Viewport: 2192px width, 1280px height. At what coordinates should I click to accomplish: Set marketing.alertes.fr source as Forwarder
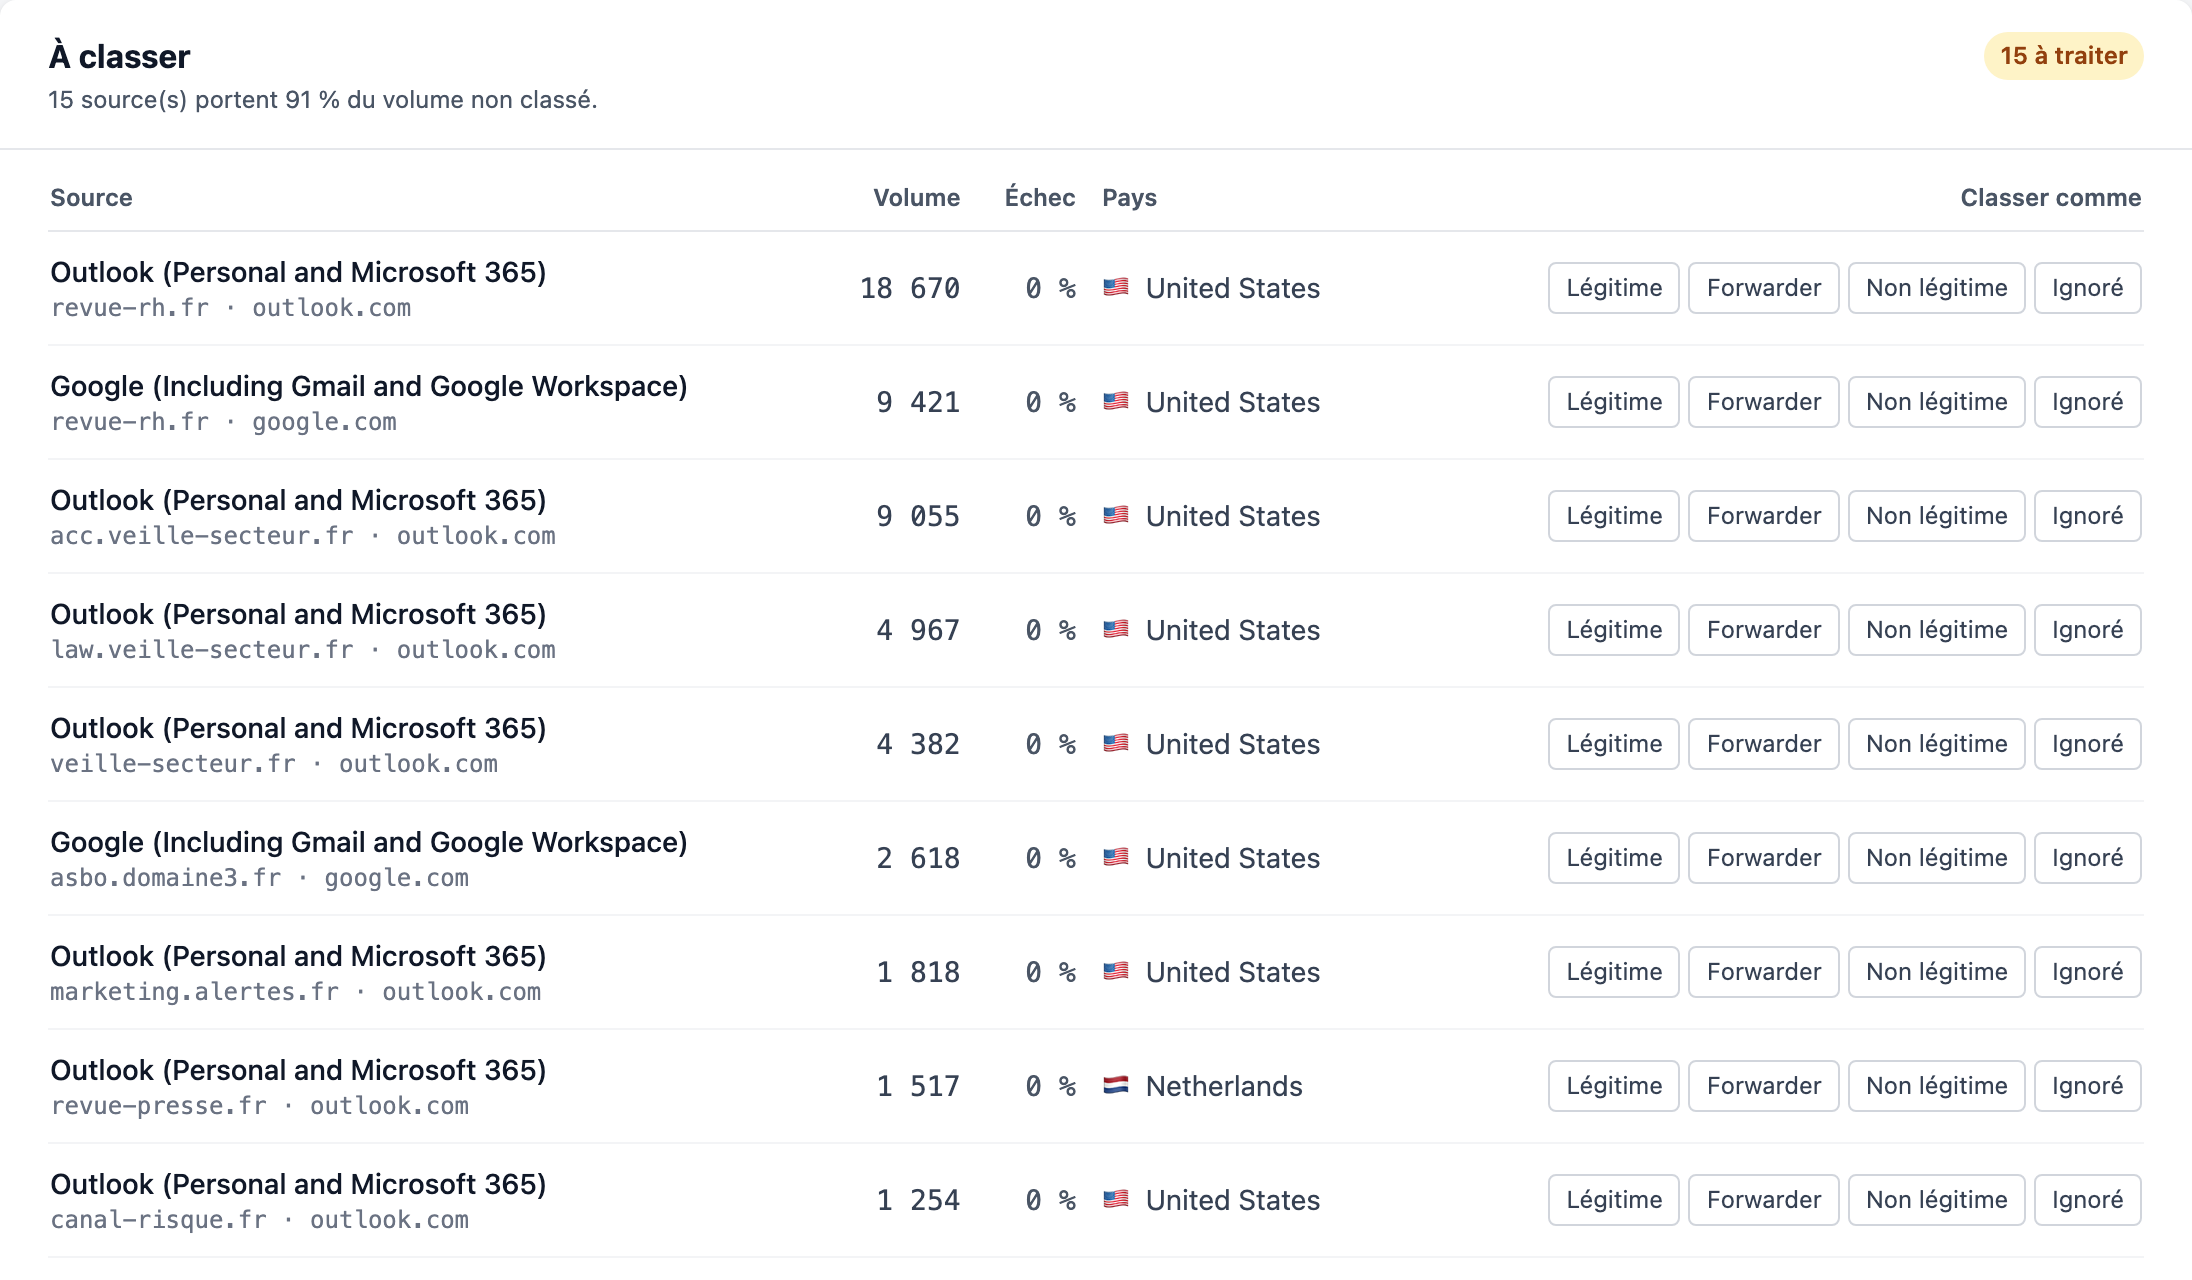[1763, 972]
